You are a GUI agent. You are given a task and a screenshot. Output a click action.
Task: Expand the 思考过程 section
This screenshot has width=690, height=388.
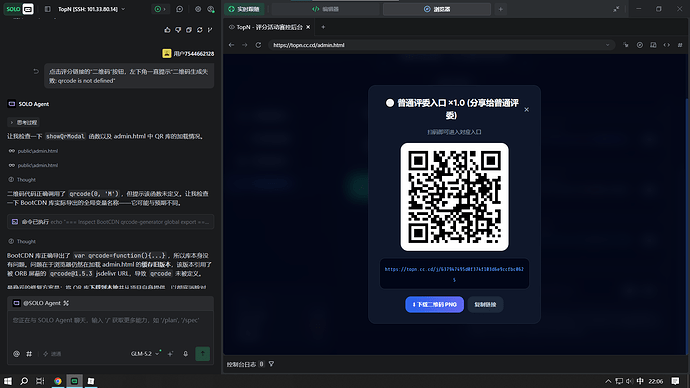click(24, 122)
